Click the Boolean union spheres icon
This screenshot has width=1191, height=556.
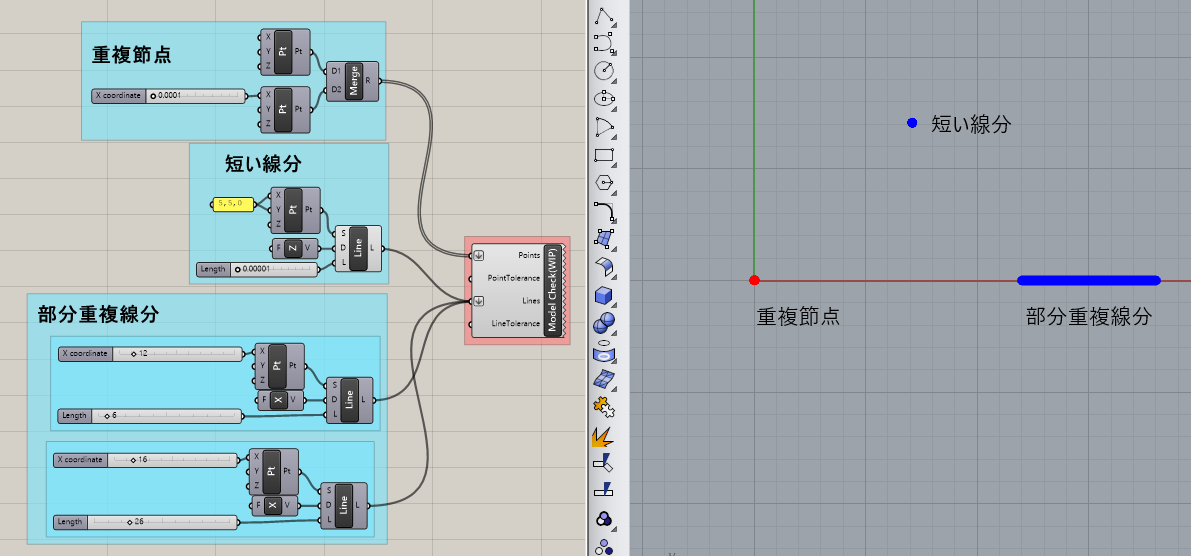604,323
